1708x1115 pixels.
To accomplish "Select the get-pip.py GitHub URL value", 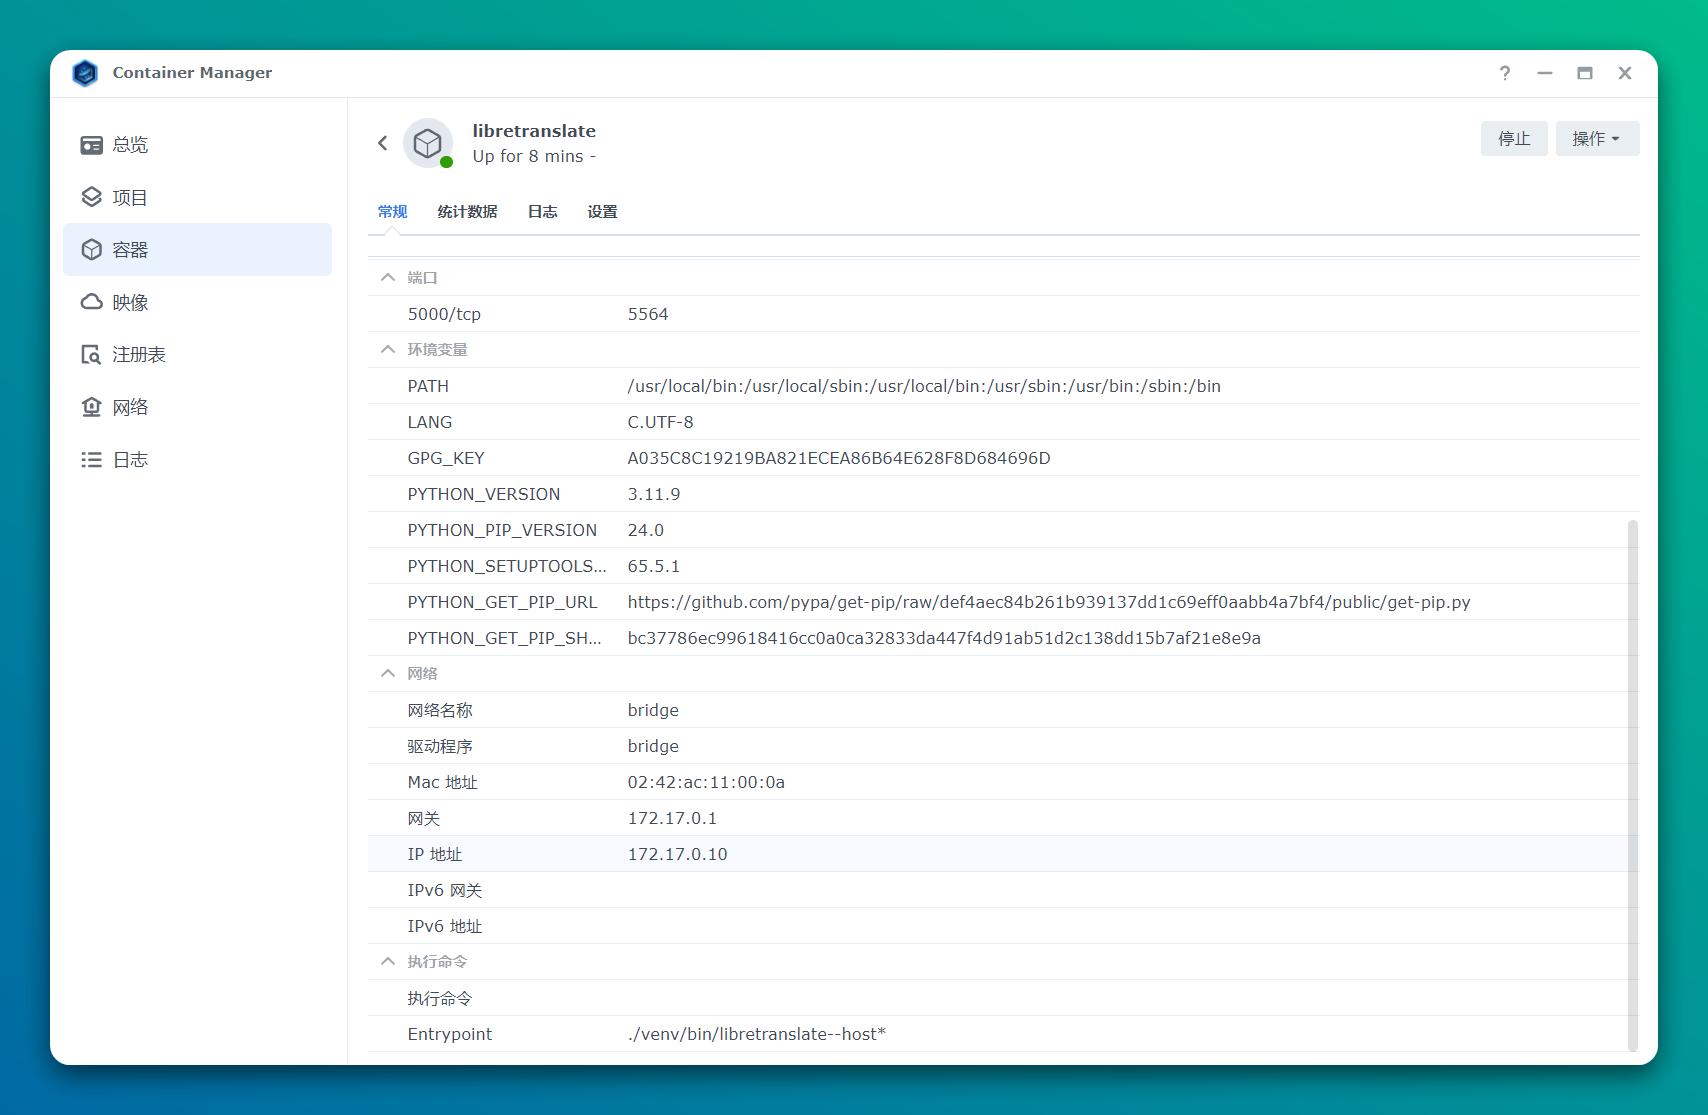I will 1049,602.
